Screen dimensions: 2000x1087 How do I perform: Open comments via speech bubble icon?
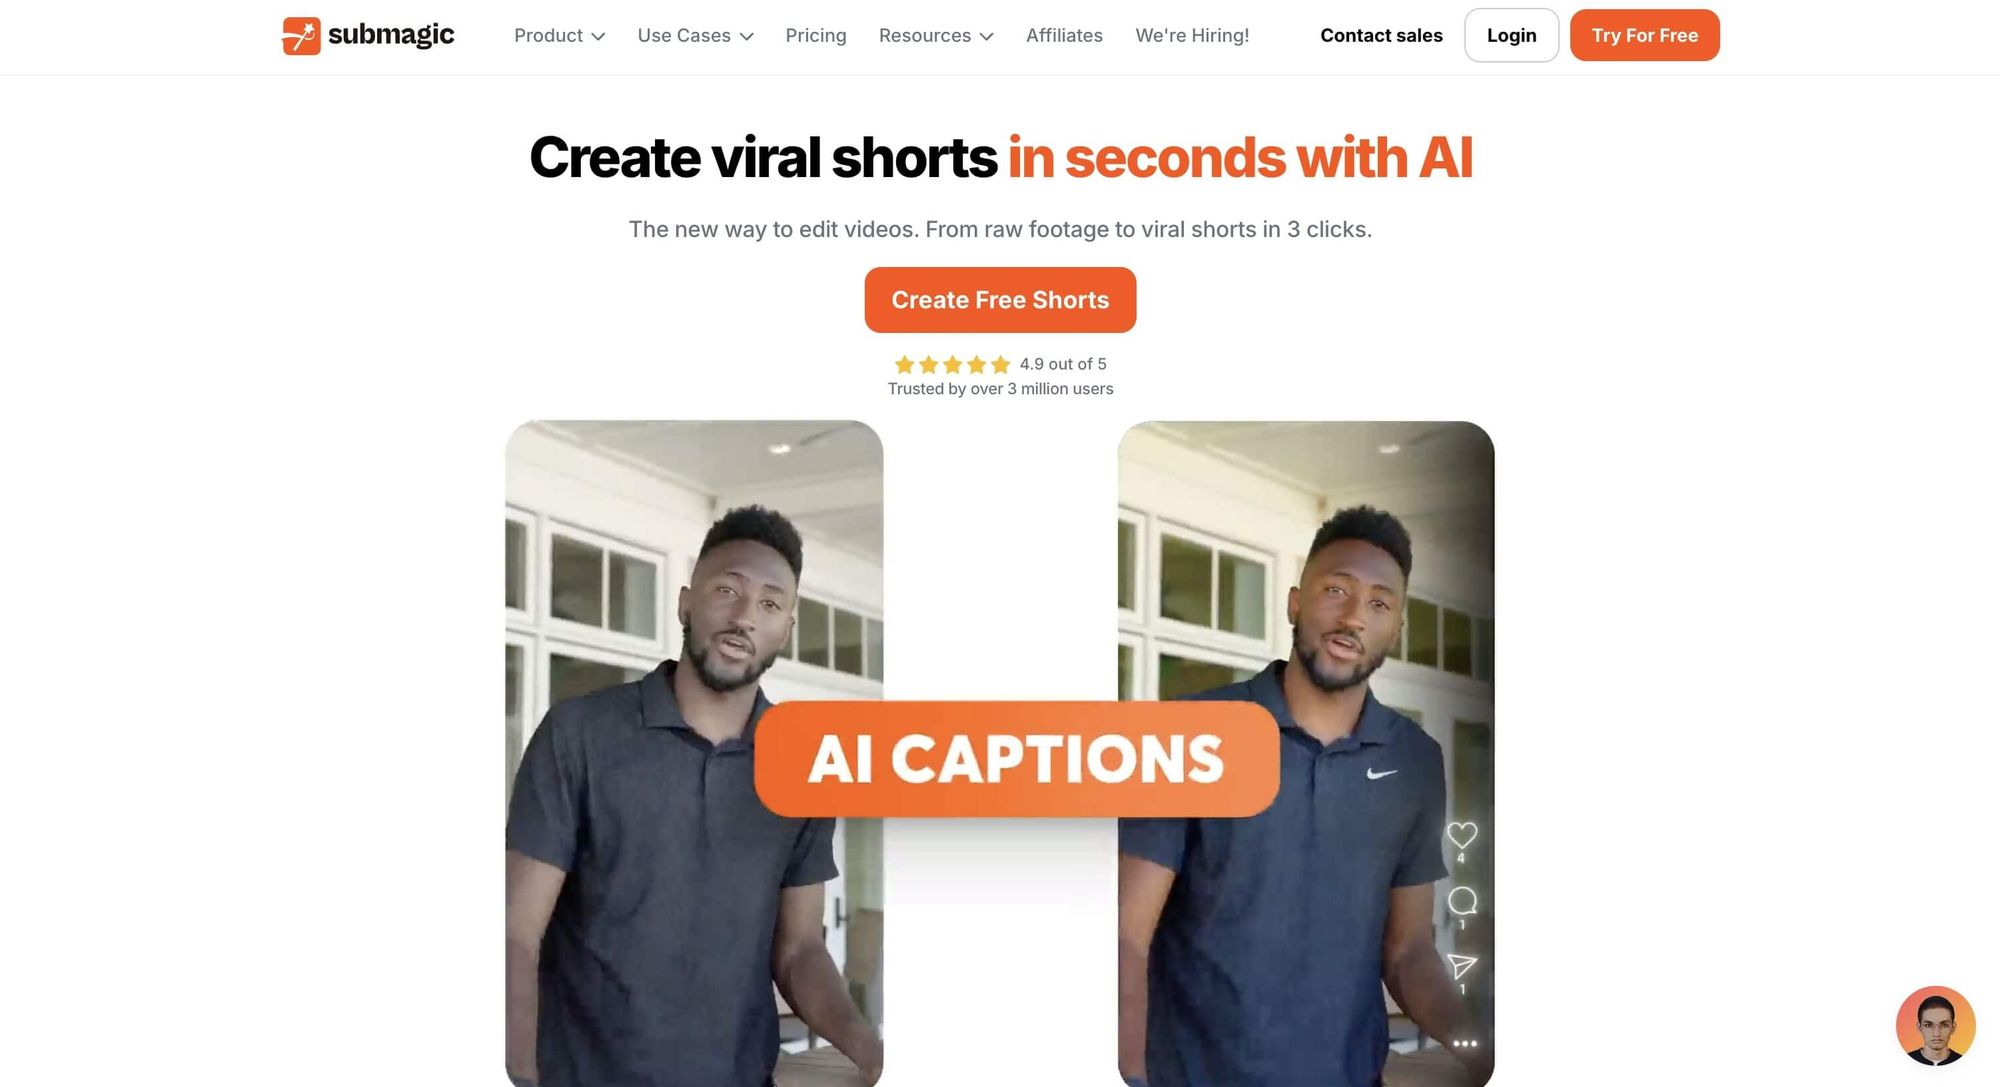pos(1462,900)
